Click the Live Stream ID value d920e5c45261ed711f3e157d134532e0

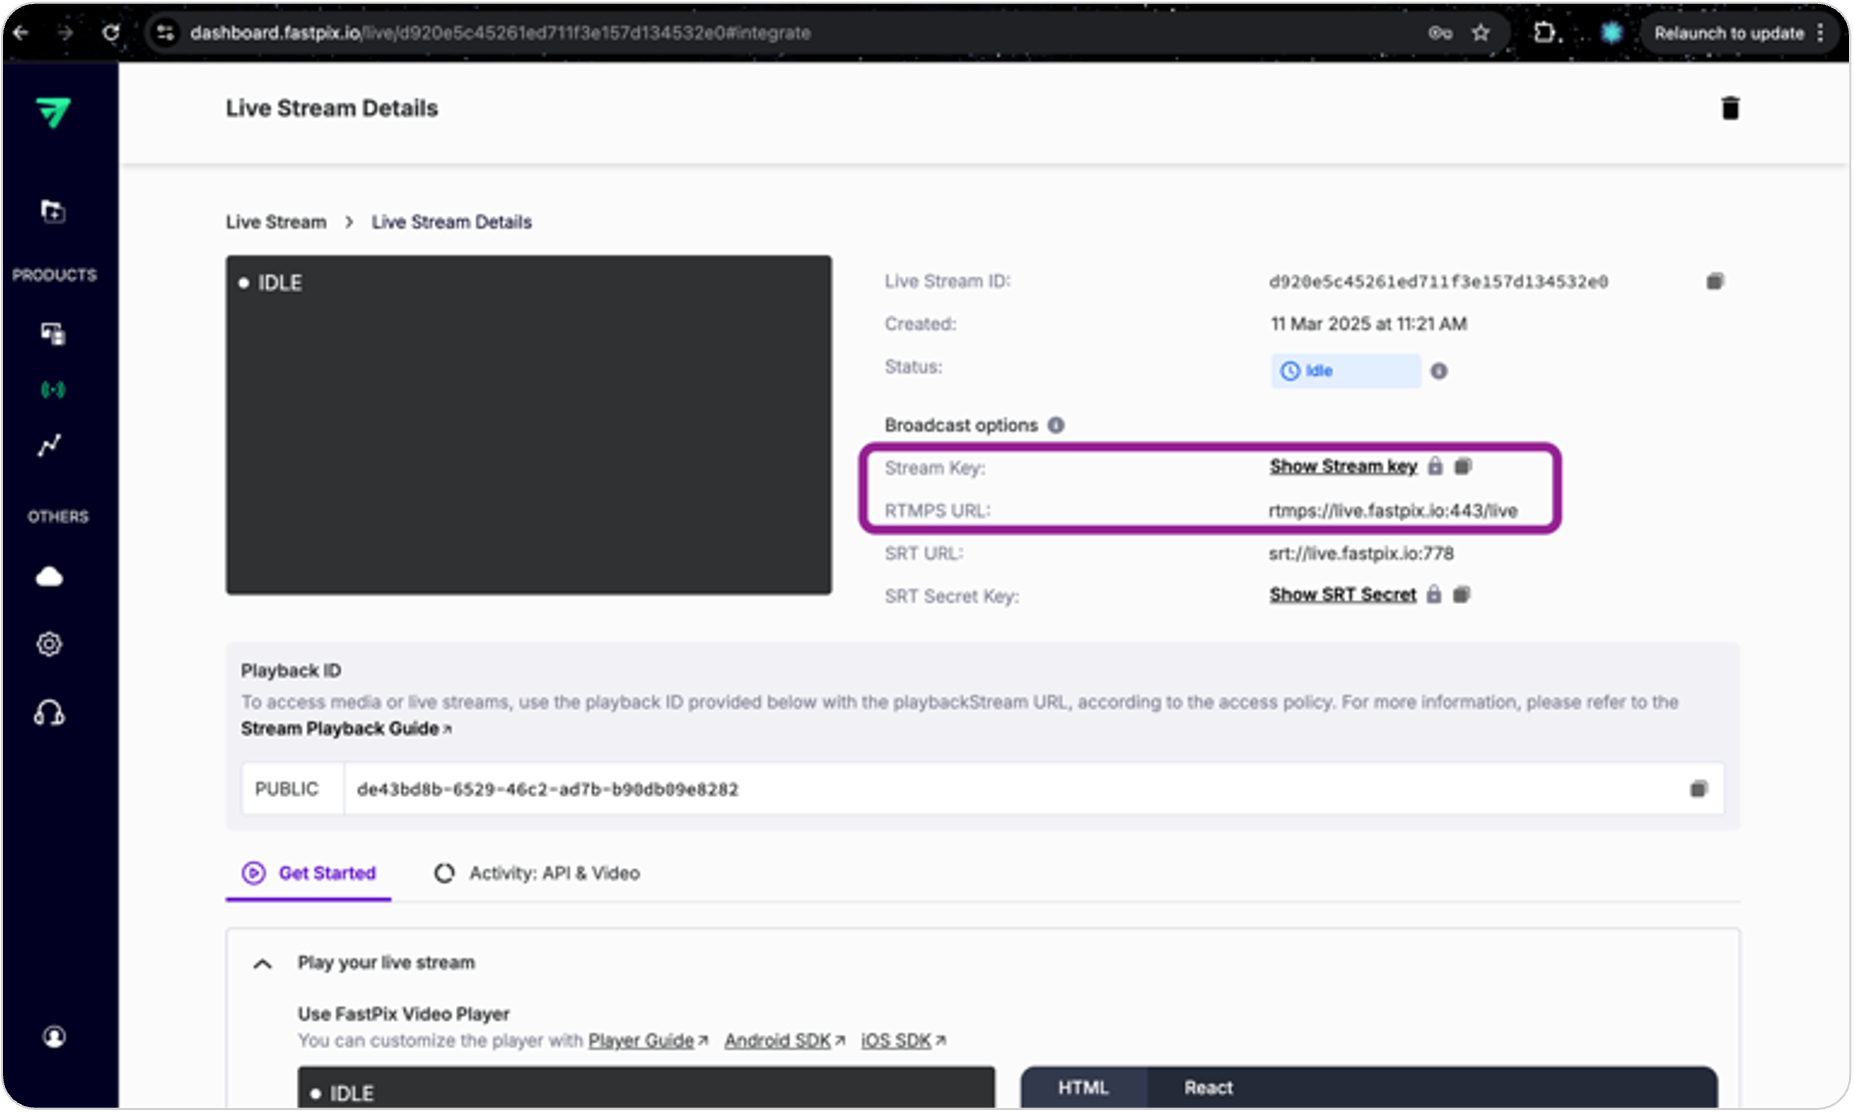(1438, 282)
